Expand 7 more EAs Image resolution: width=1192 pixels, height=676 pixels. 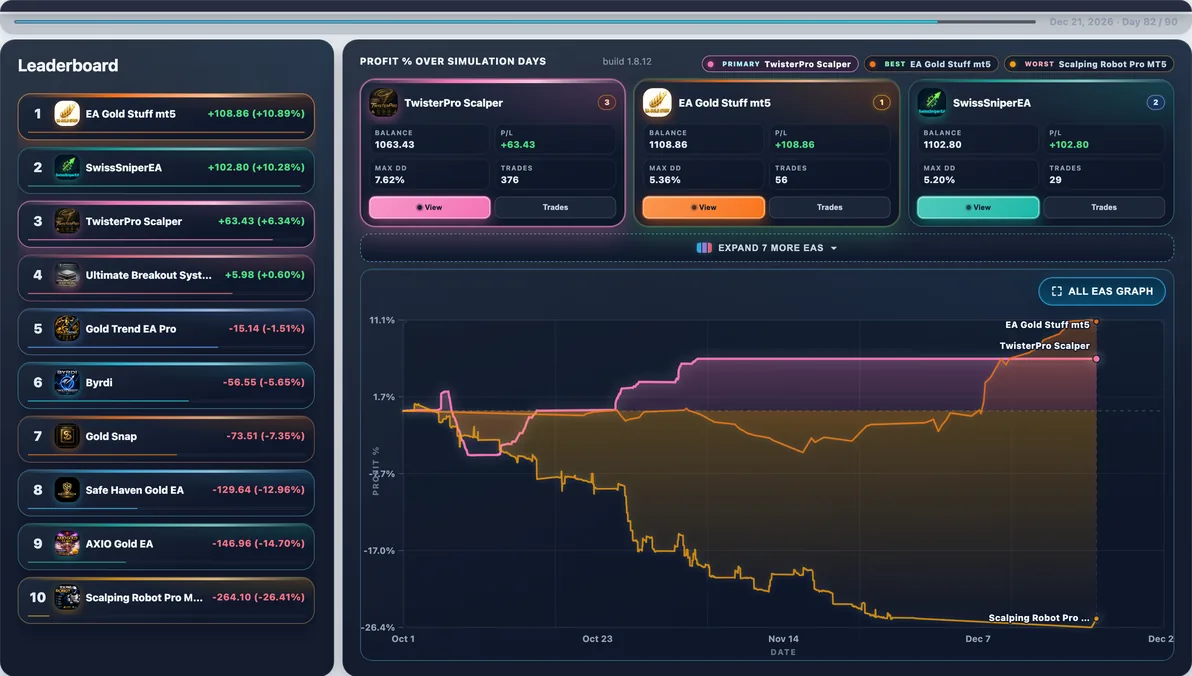(x=766, y=248)
